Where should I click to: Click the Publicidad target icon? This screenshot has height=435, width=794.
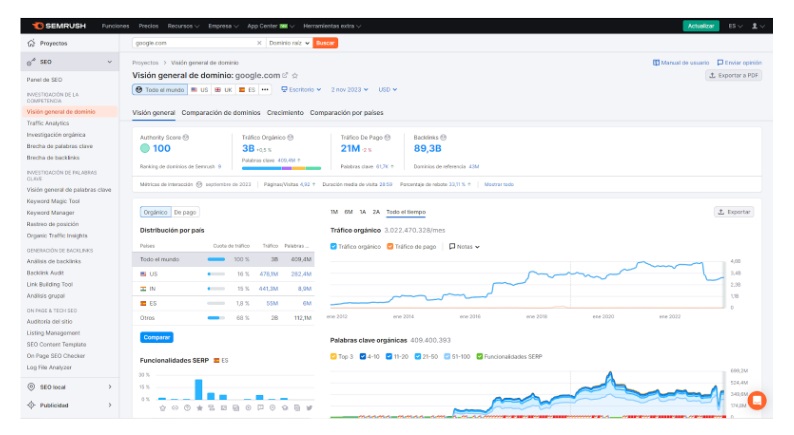[31, 405]
